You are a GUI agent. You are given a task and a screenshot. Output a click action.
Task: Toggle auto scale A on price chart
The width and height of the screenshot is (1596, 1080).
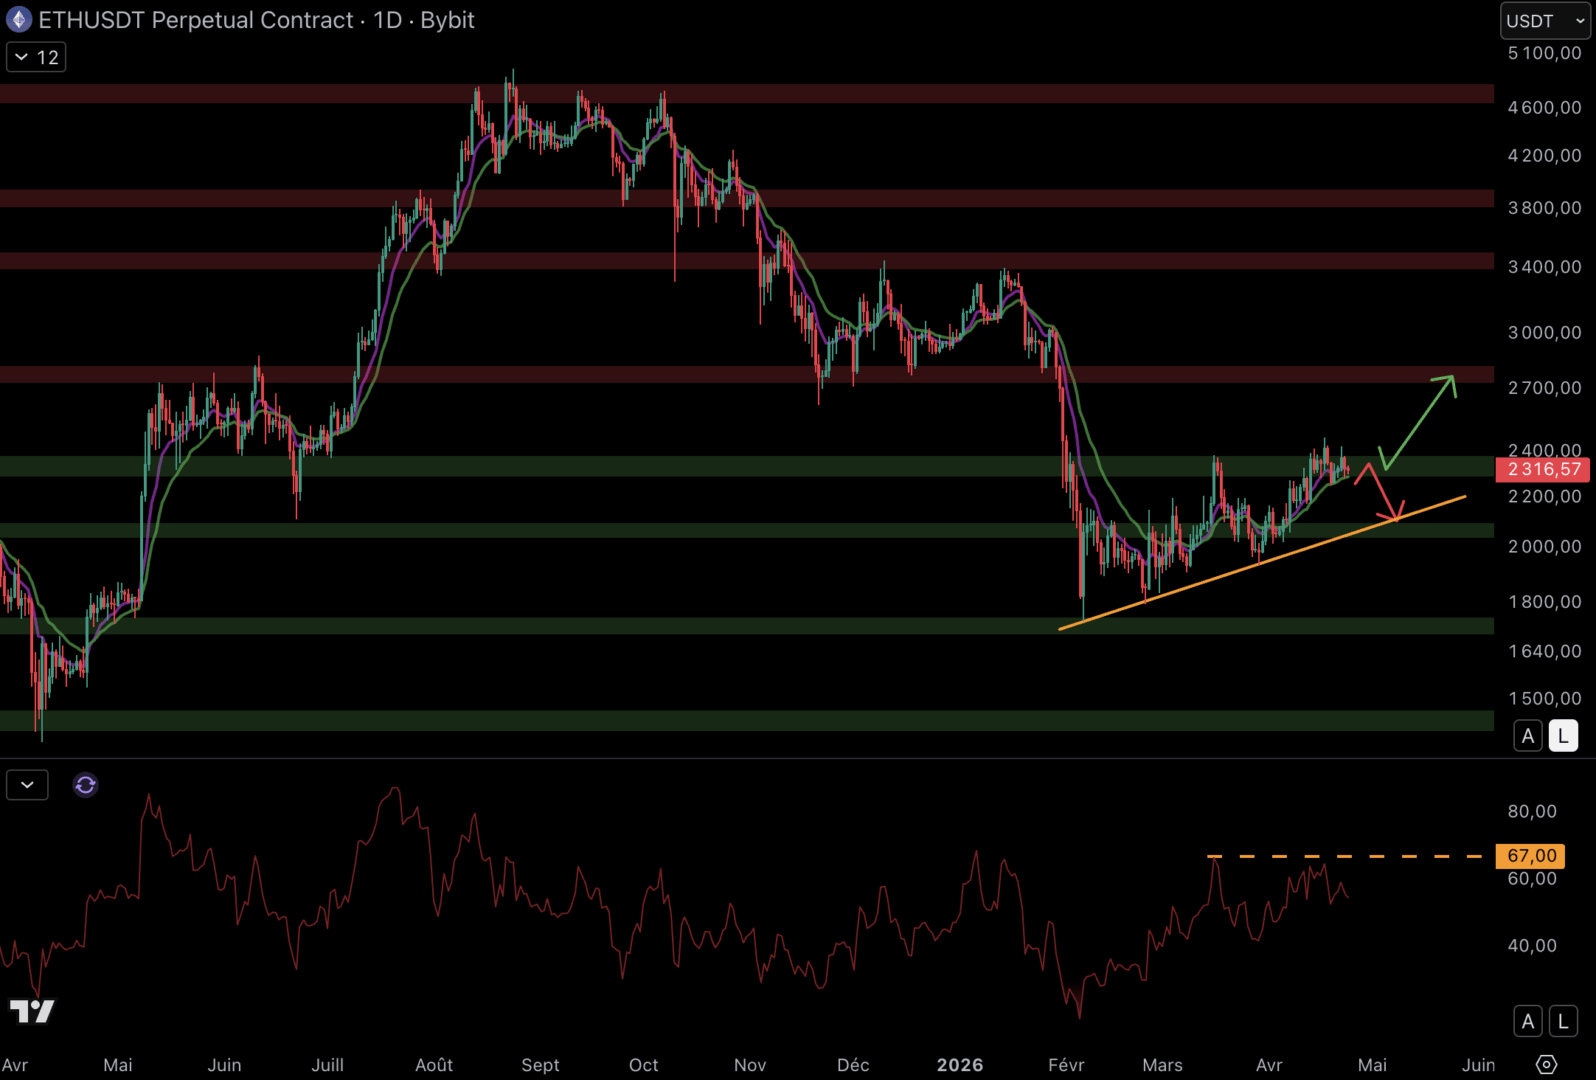coord(1527,736)
